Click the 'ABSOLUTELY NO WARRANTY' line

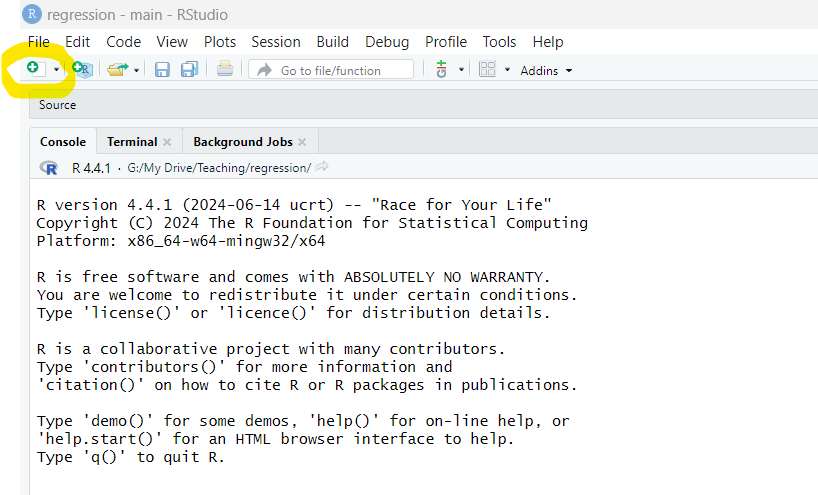click(293, 277)
